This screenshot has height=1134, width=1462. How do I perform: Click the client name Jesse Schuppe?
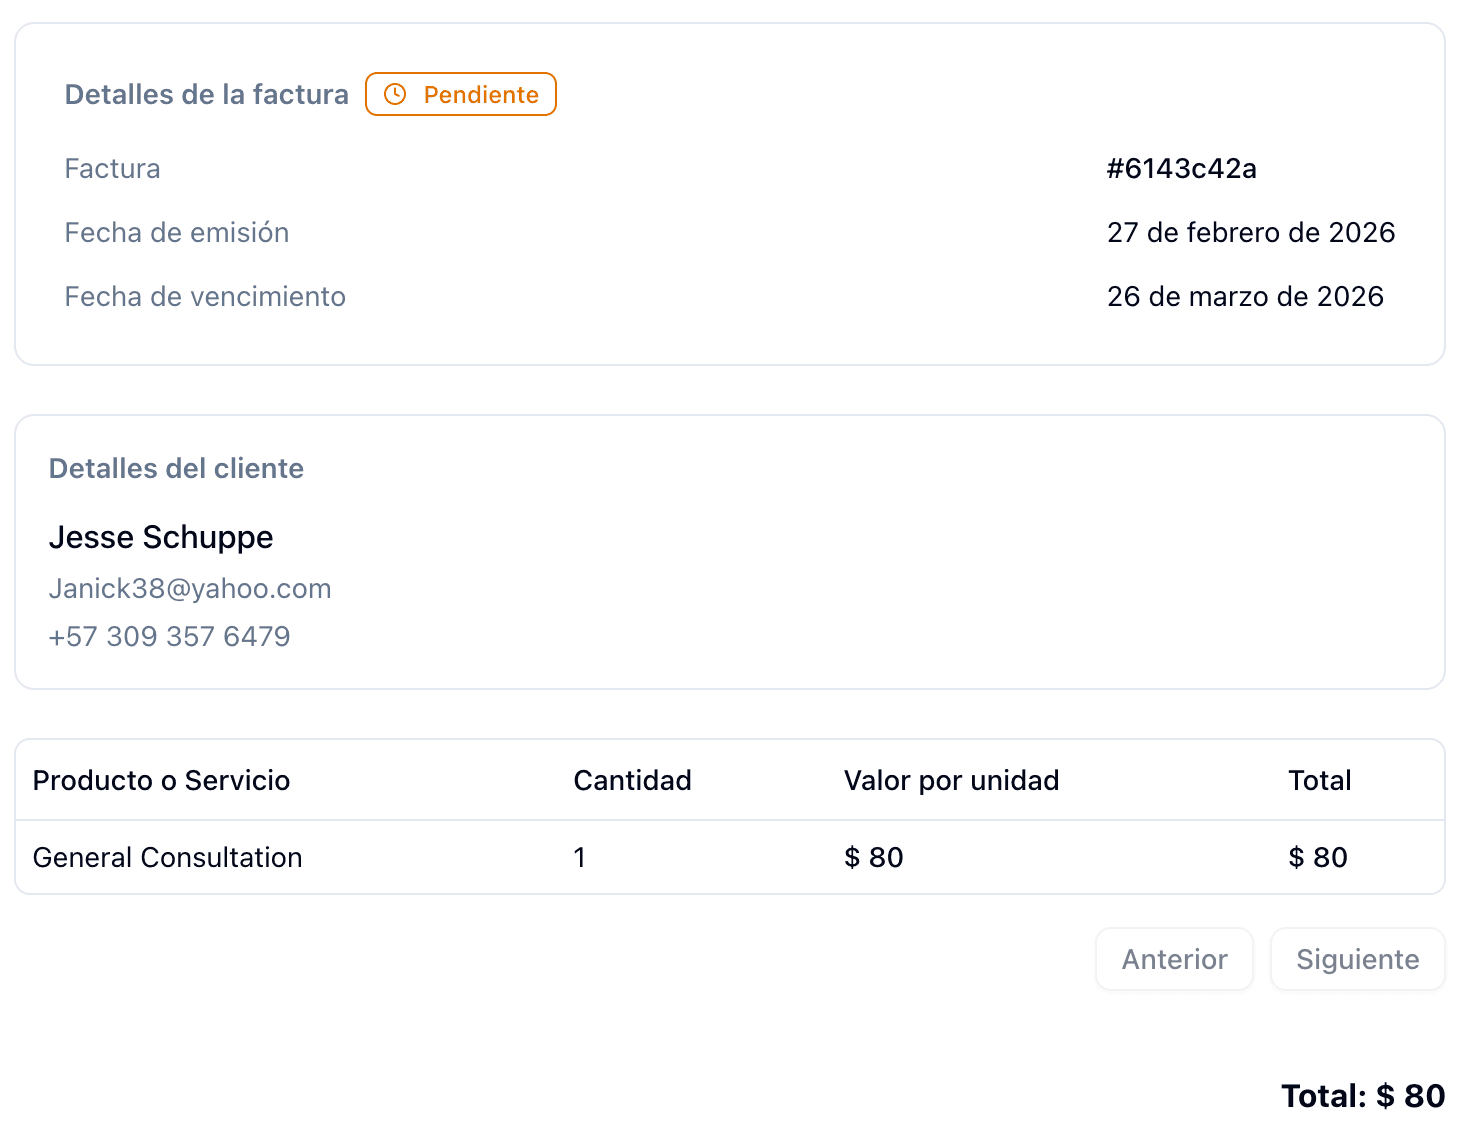[x=161, y=538]
